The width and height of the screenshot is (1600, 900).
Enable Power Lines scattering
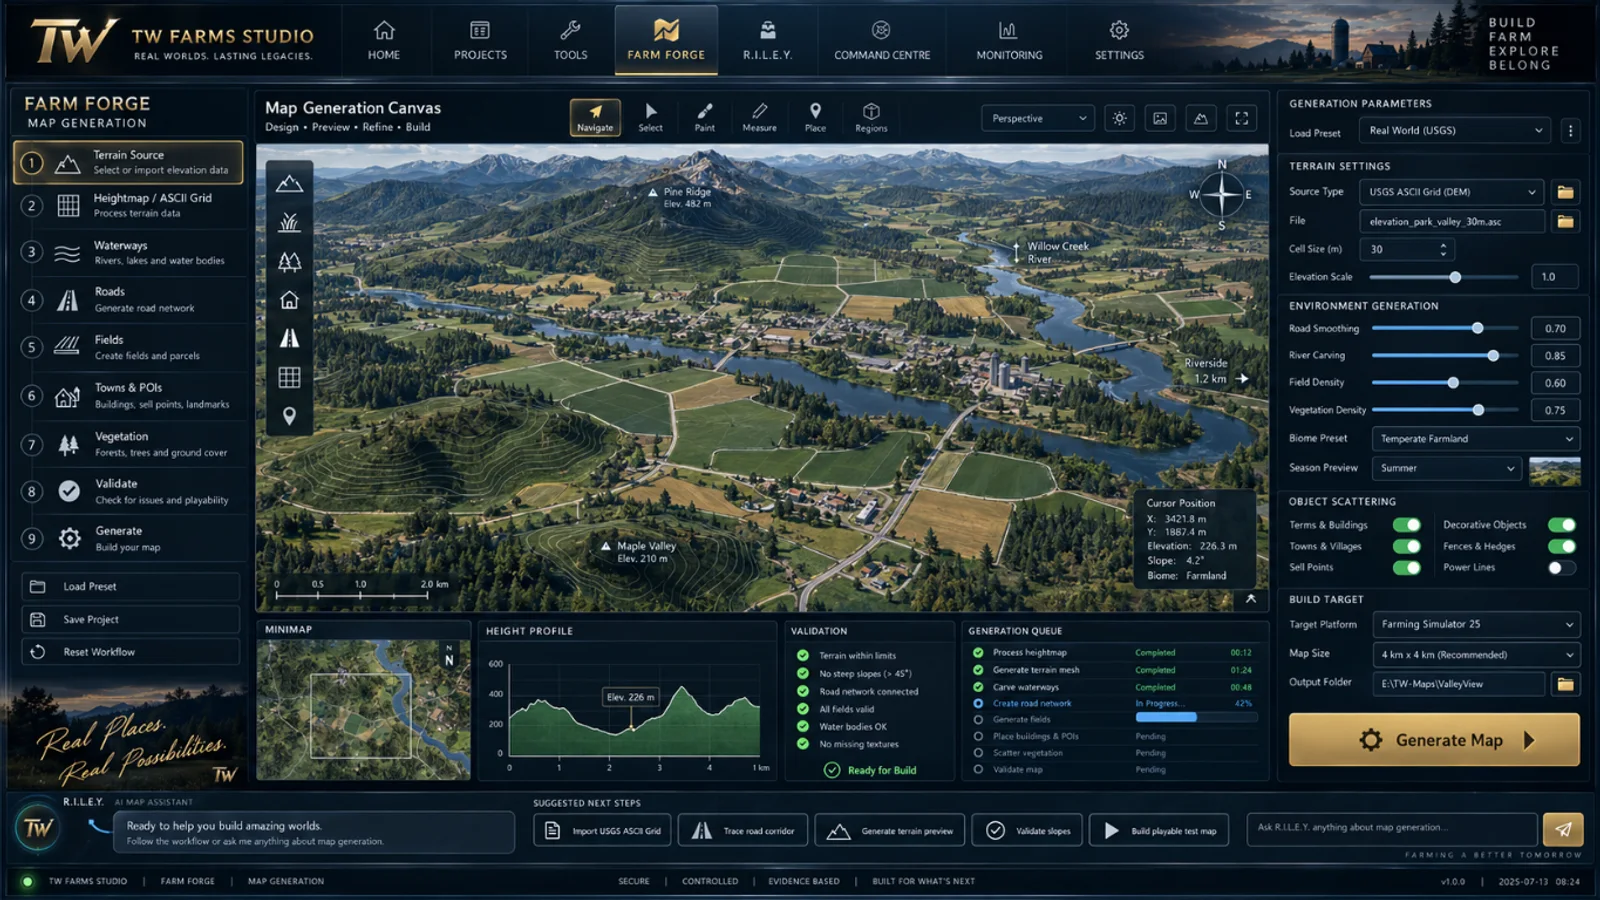coord(1562,567)
